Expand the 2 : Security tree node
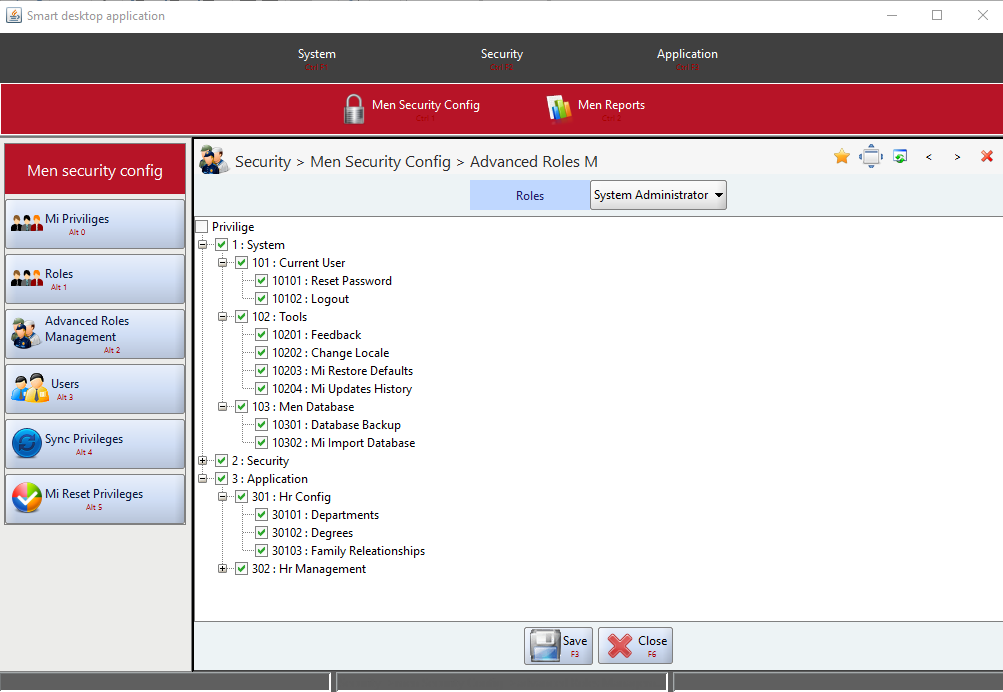 pos(204,461)
